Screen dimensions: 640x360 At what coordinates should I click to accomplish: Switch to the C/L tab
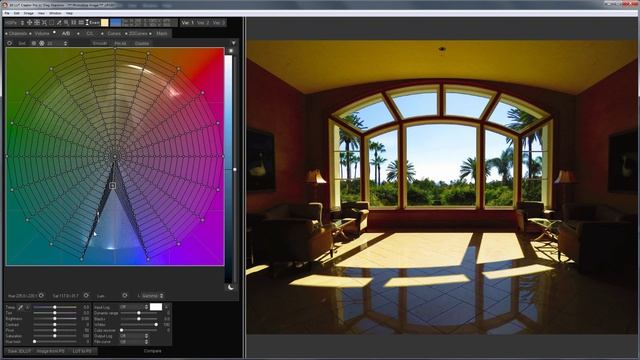(90, 33)
